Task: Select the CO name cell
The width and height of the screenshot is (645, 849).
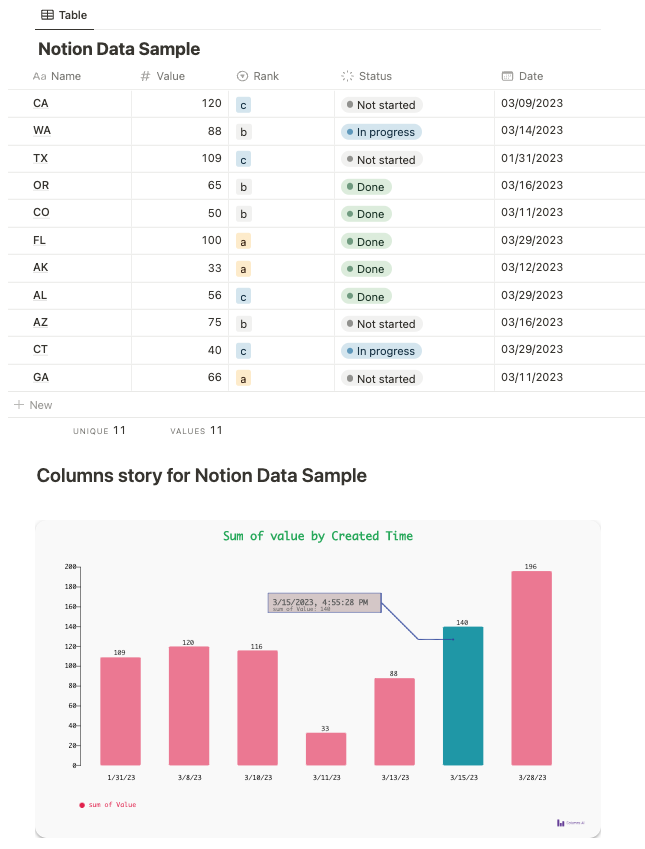Action: pos(41,212)
